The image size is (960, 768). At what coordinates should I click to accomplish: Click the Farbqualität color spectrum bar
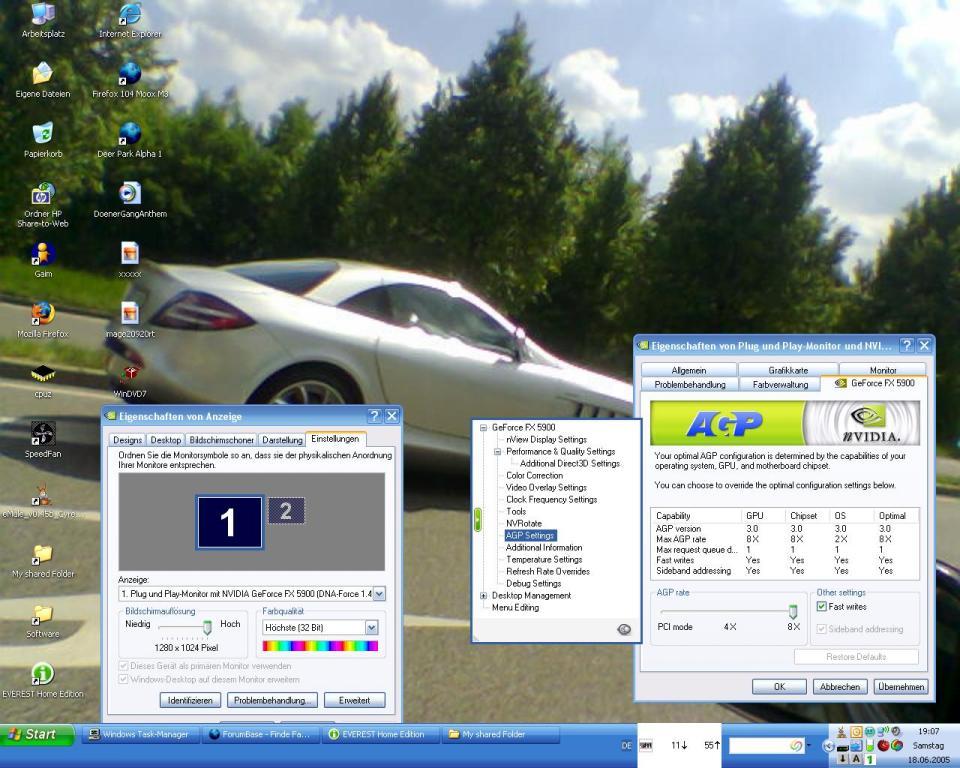pyautogui.click(x=320, y=646)
